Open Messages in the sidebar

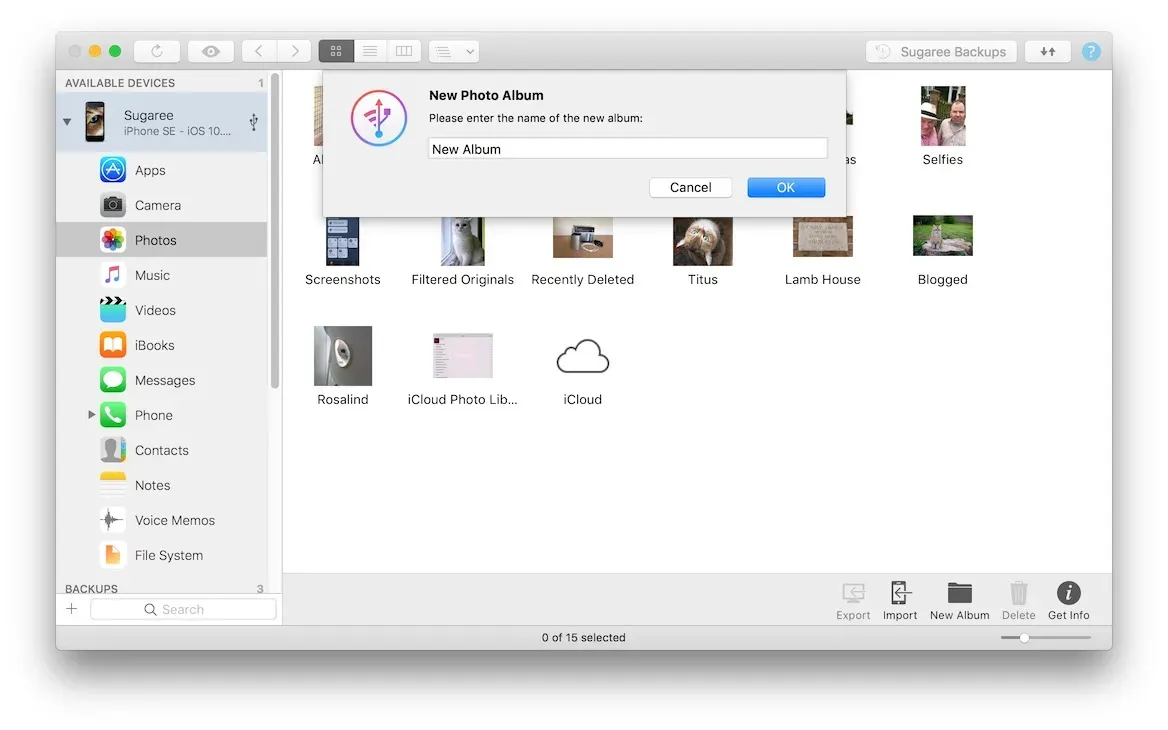(x=164, y=380)
